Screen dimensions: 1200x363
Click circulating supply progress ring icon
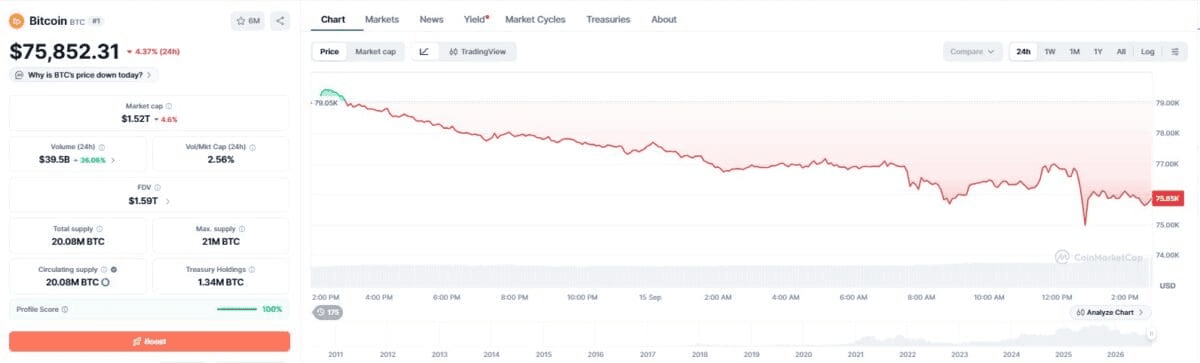click(105, 283)
